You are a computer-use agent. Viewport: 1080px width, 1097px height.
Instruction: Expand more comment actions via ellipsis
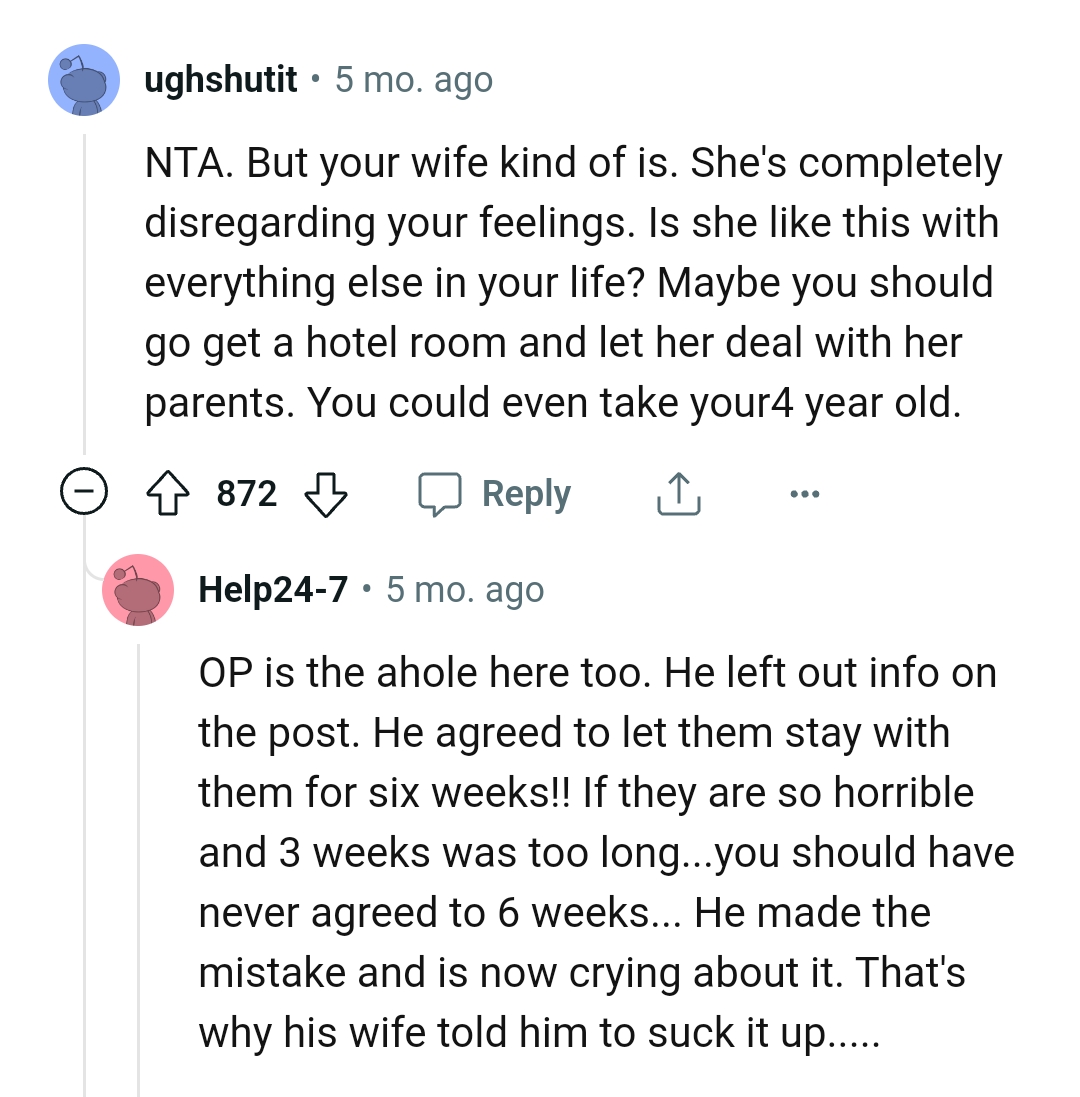point(806,492)
